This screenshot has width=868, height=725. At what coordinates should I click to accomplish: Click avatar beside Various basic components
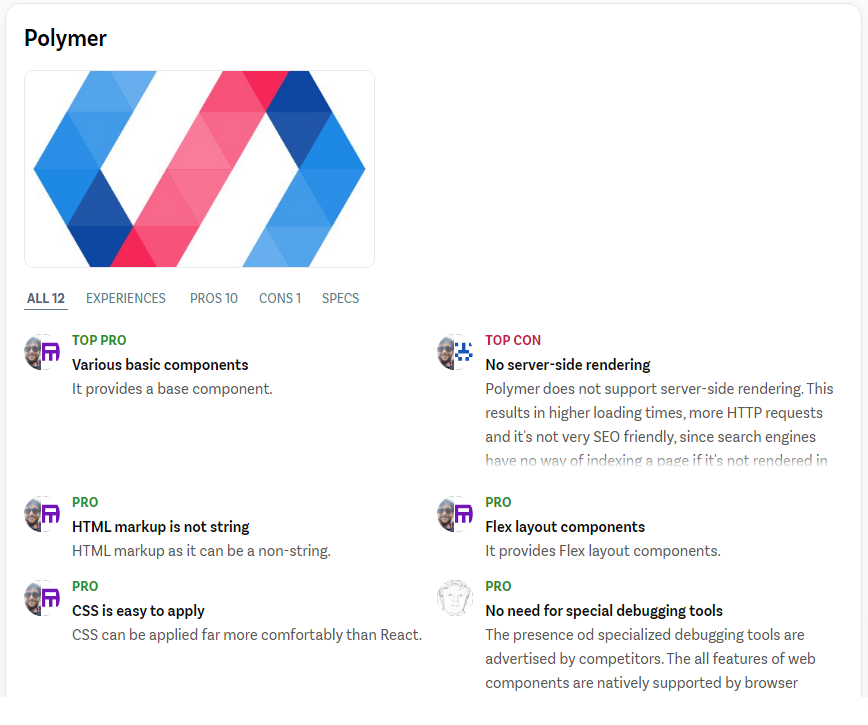[x=42, y=352]
